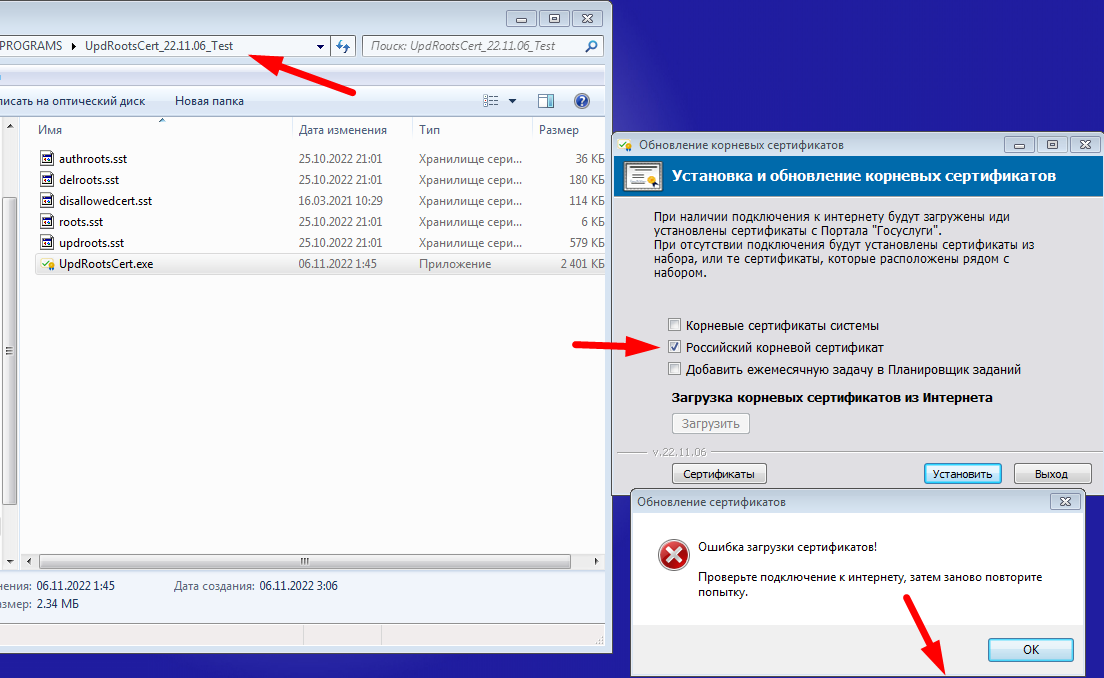Image resolution: width=1104 pixels, height=678 pixels.
Task: Click size value '2 401 КБ'
Action: point(582,264)
